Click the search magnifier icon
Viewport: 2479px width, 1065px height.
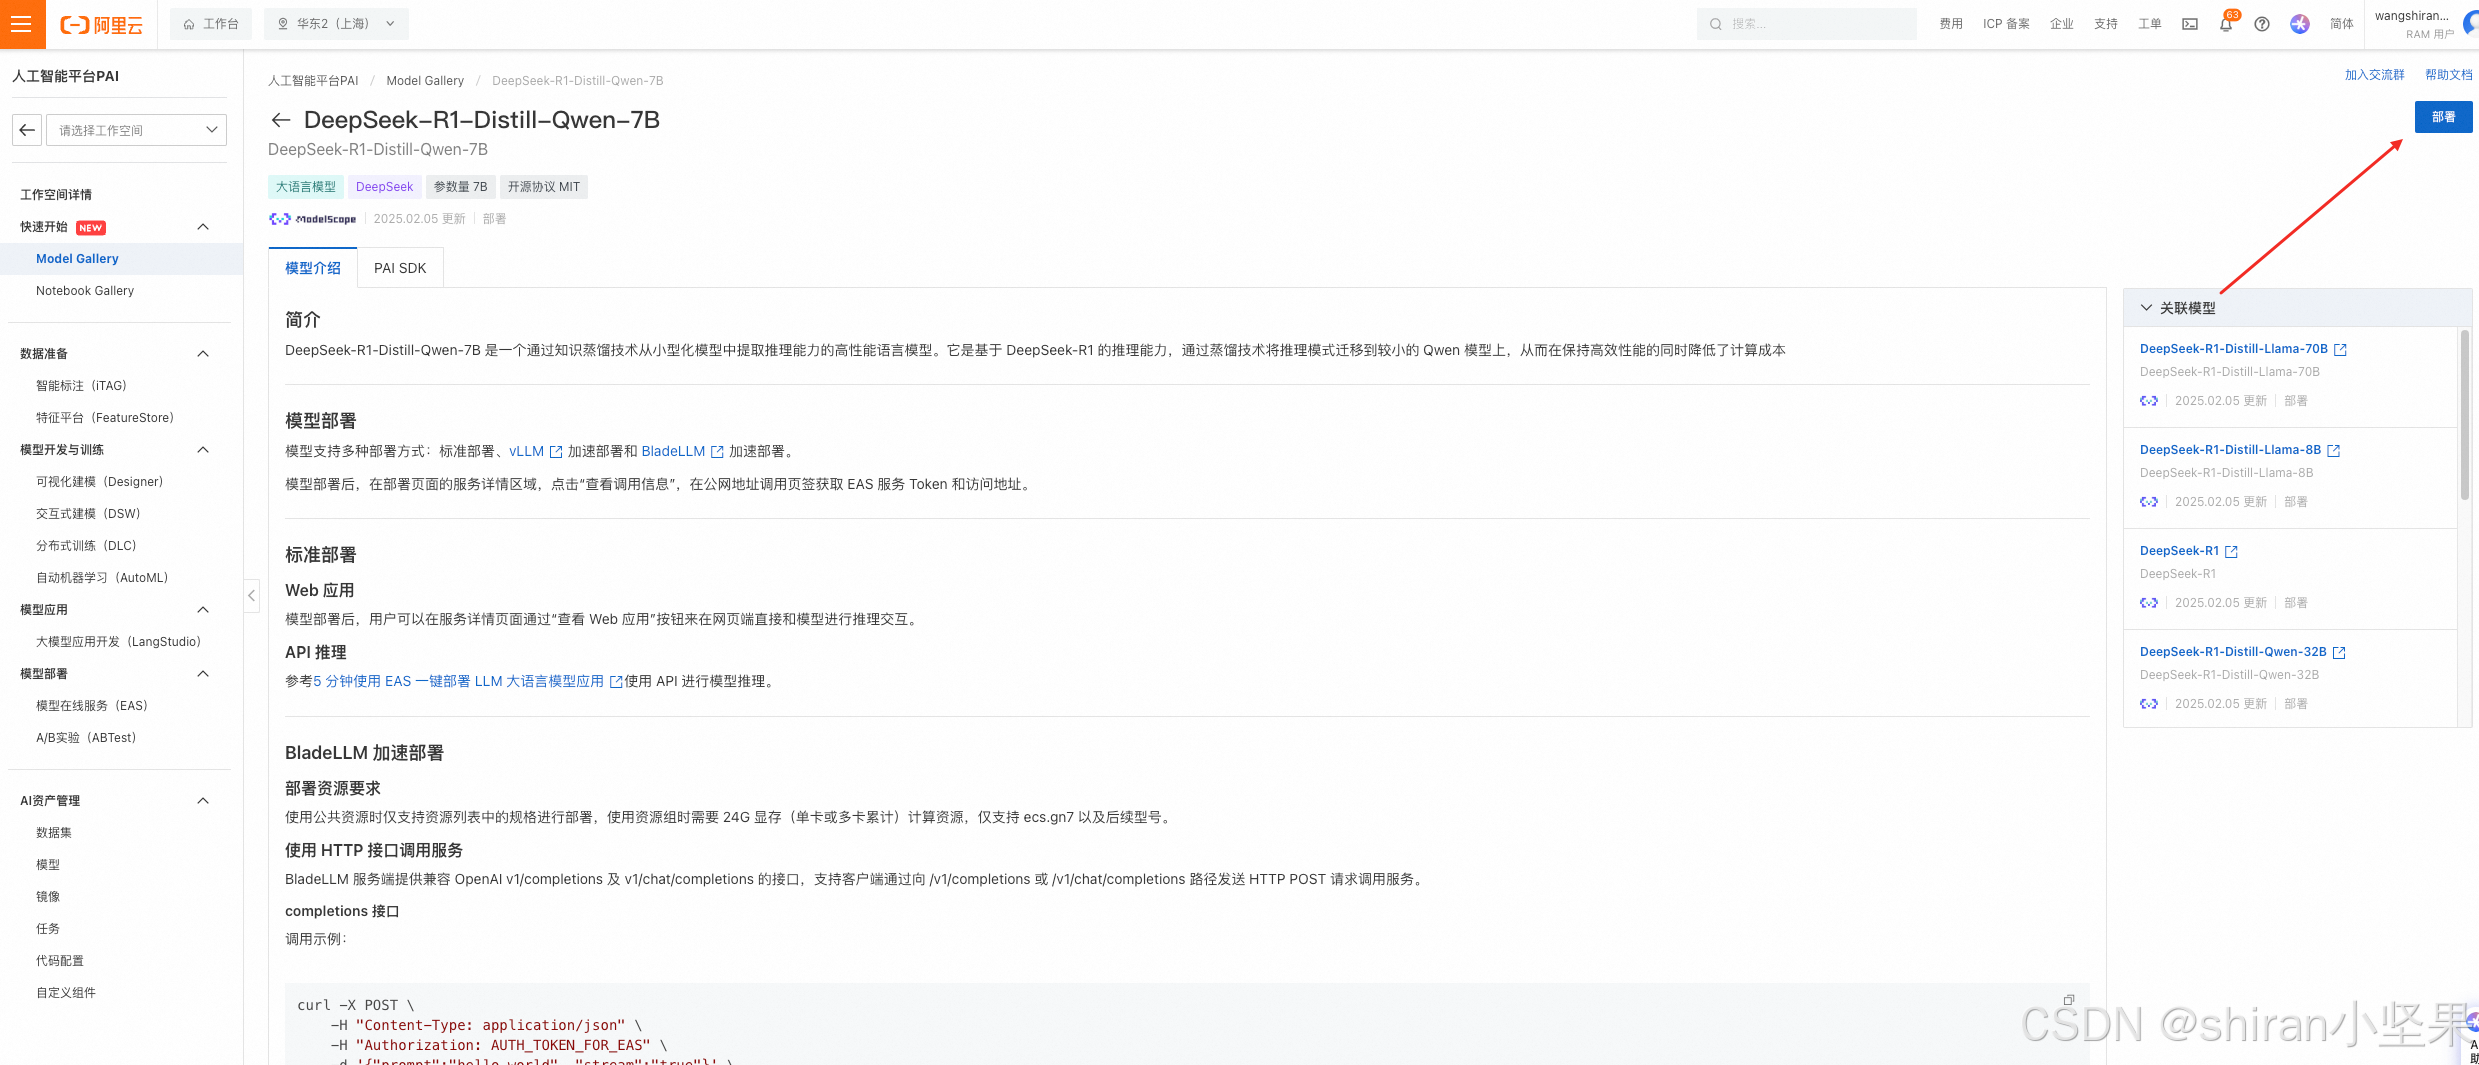coord(1716,24)
